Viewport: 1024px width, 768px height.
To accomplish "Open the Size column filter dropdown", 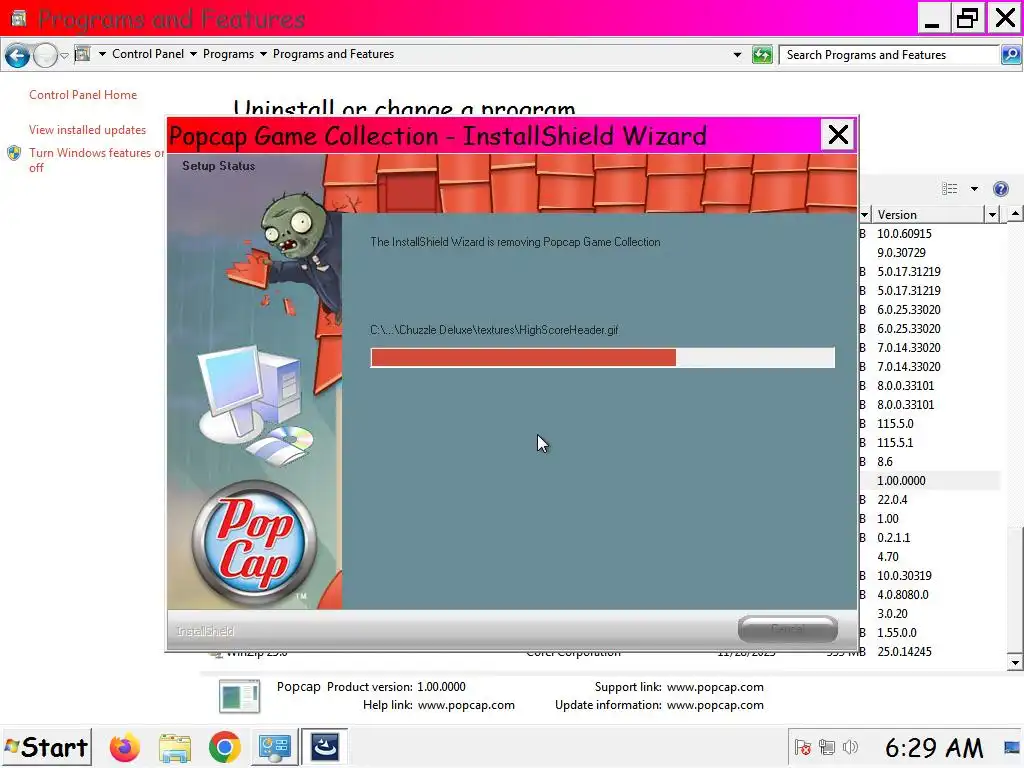I will [865, 215].
